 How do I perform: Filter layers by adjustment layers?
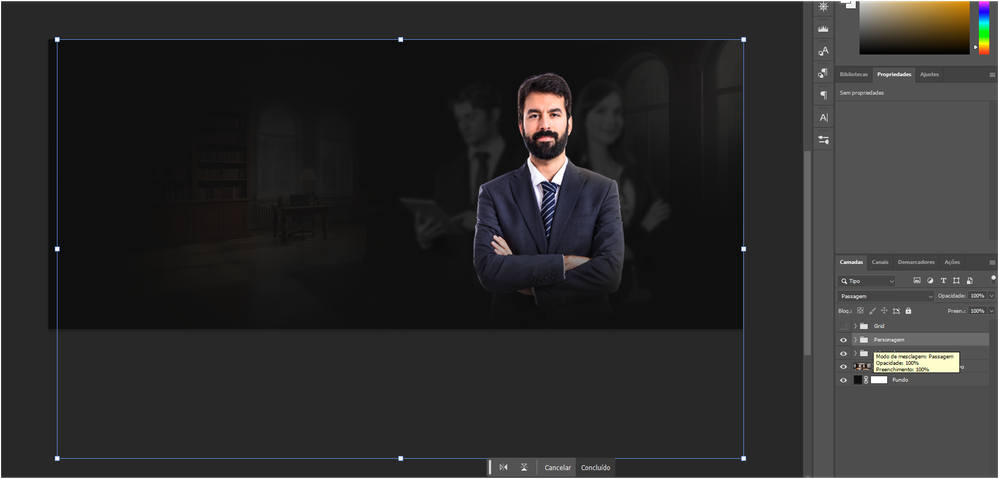(x=930, y=280)
